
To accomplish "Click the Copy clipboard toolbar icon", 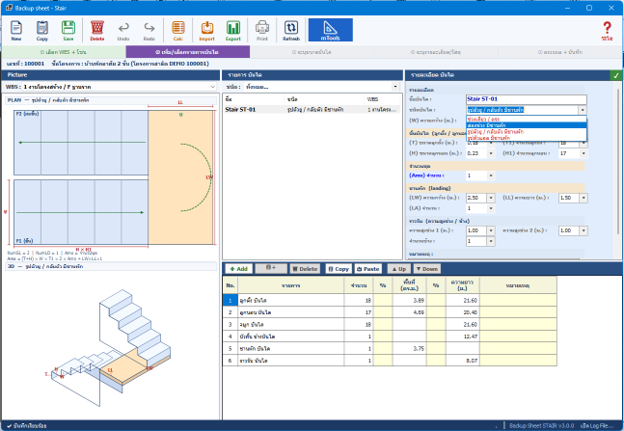I will pyautogui.click(x=42, y=31).
